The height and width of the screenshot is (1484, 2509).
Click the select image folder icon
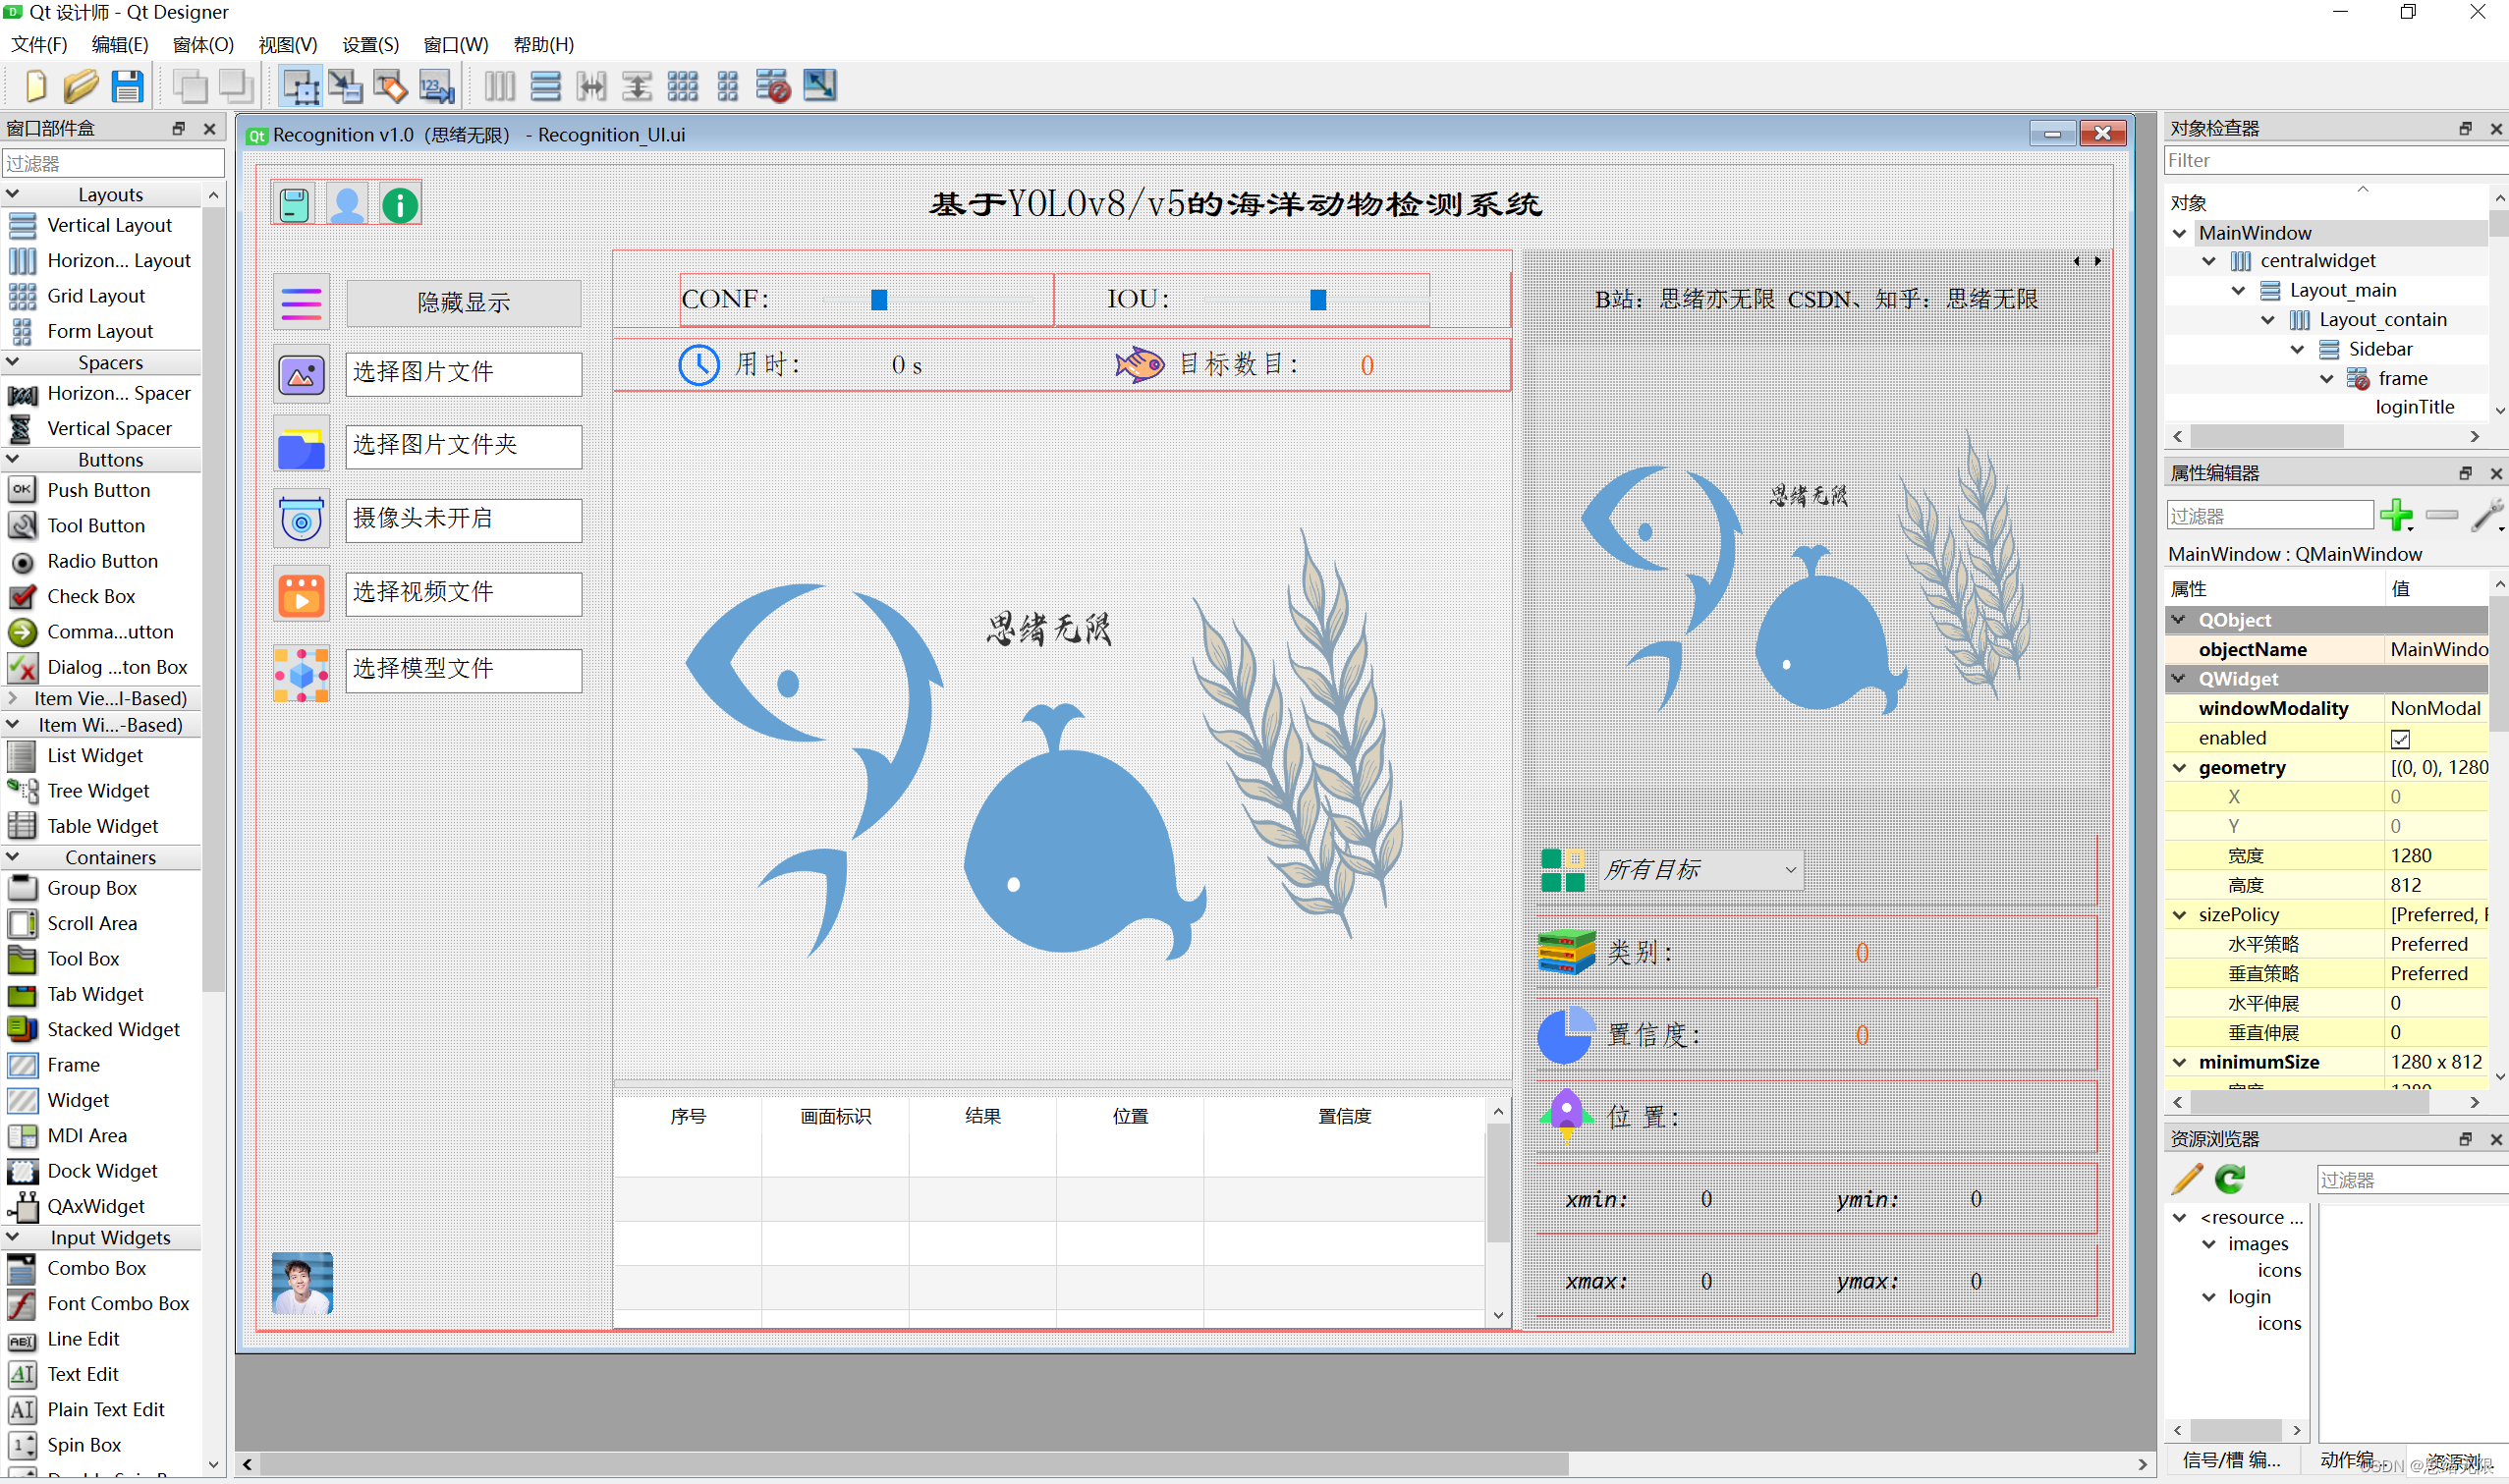tap(299, 444)
